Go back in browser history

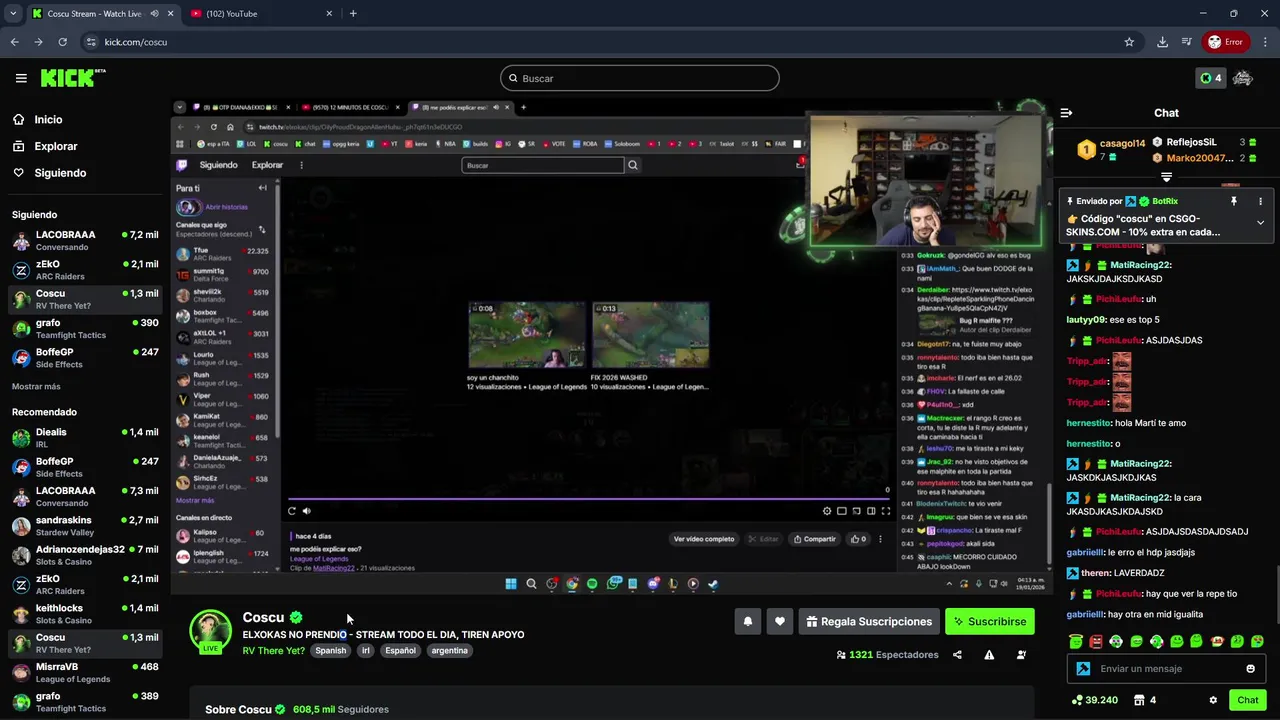pyautogui.click(x=14, y=42)
